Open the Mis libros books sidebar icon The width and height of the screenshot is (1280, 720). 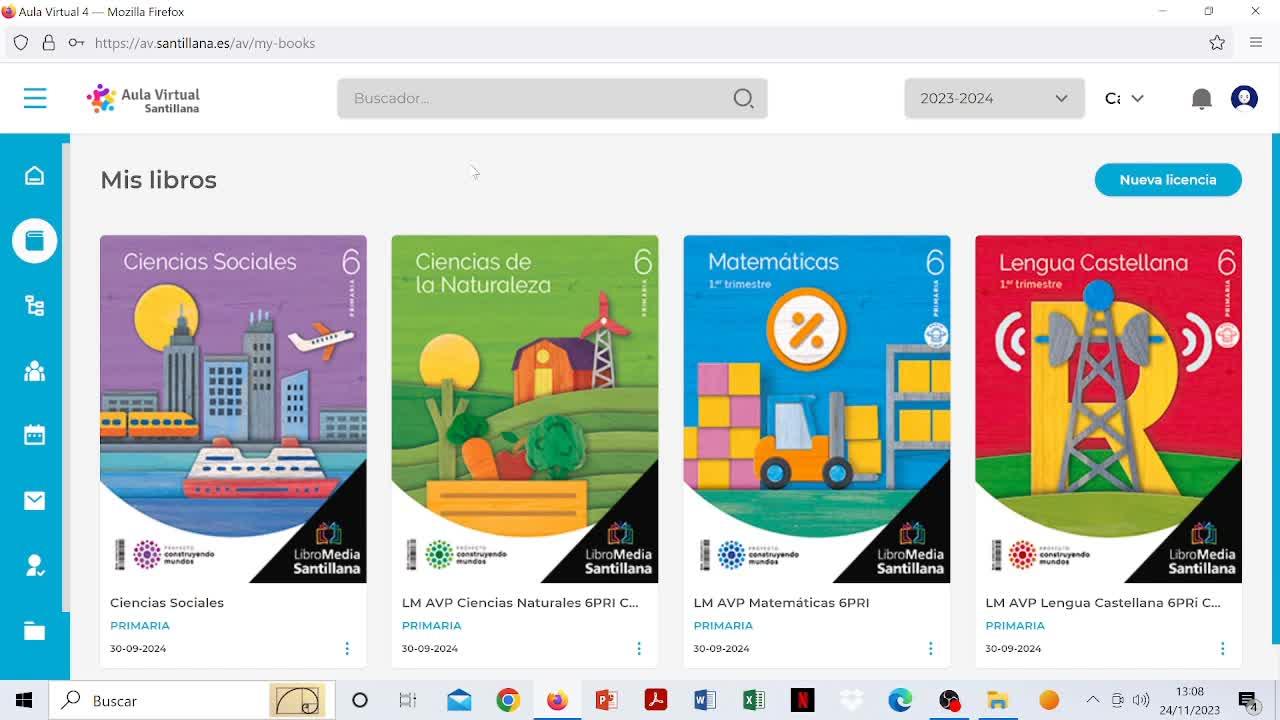tap(35, 241)
